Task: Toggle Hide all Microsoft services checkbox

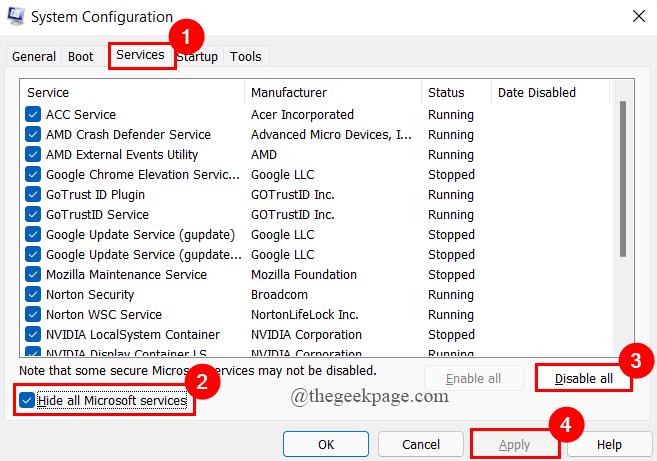Action: pyautogui.click(x=26, y=401)
